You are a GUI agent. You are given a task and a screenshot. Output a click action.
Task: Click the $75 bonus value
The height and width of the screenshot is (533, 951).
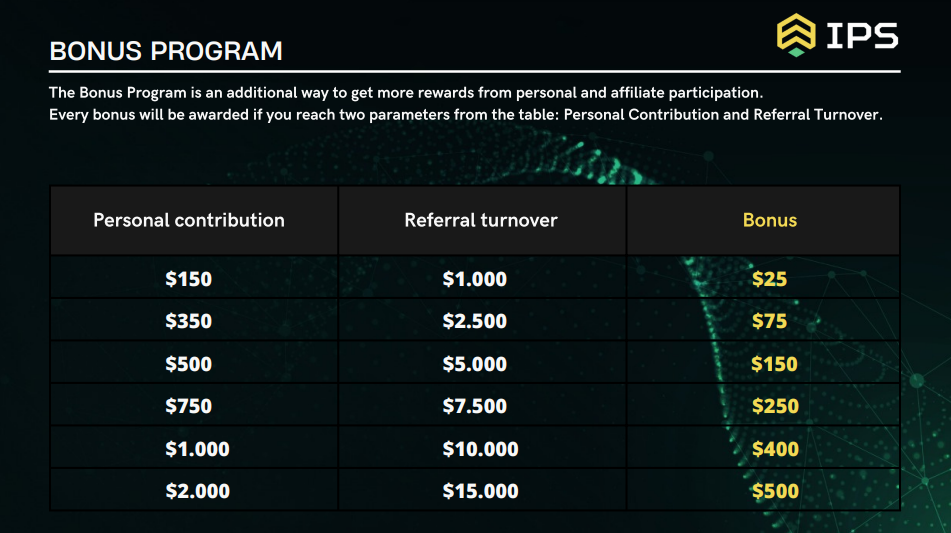click(x=770, y=321)
